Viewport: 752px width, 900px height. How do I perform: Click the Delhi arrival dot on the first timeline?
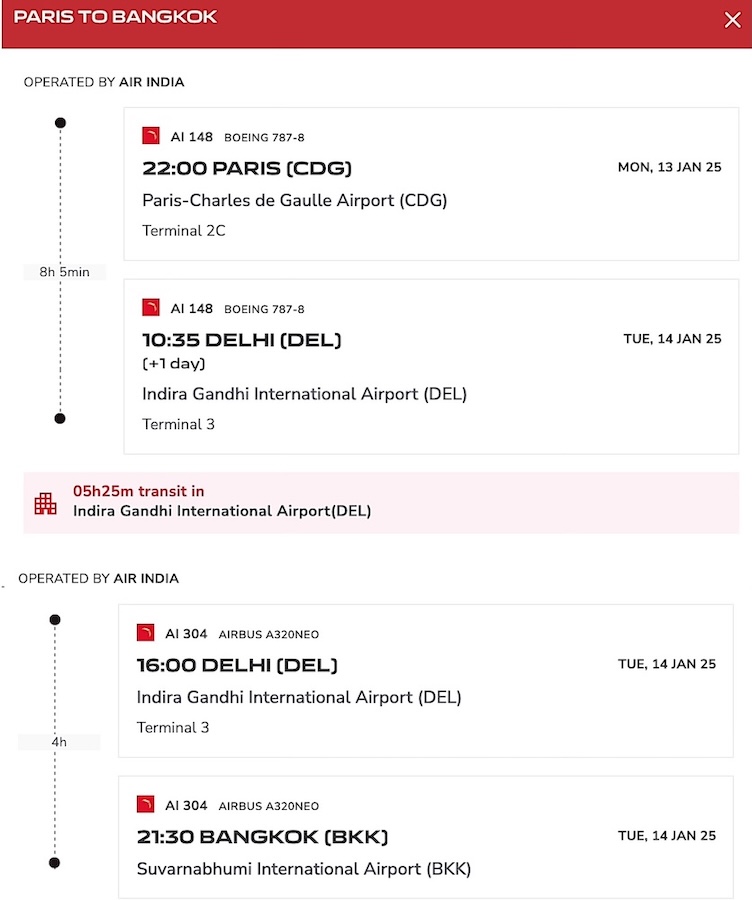[60, 418]
